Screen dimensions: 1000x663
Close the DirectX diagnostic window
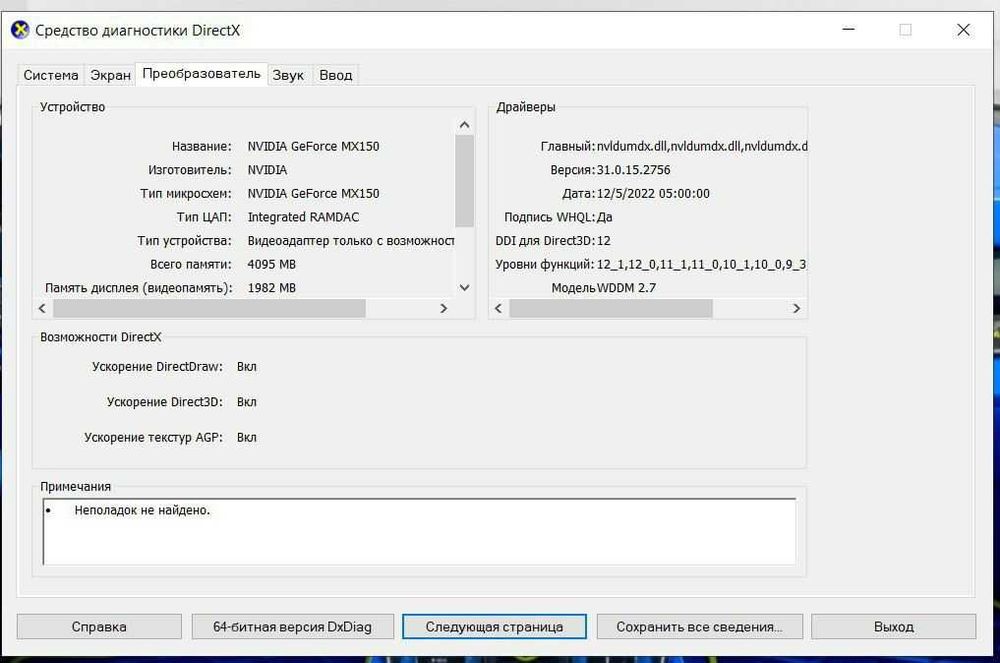point(964,29)
